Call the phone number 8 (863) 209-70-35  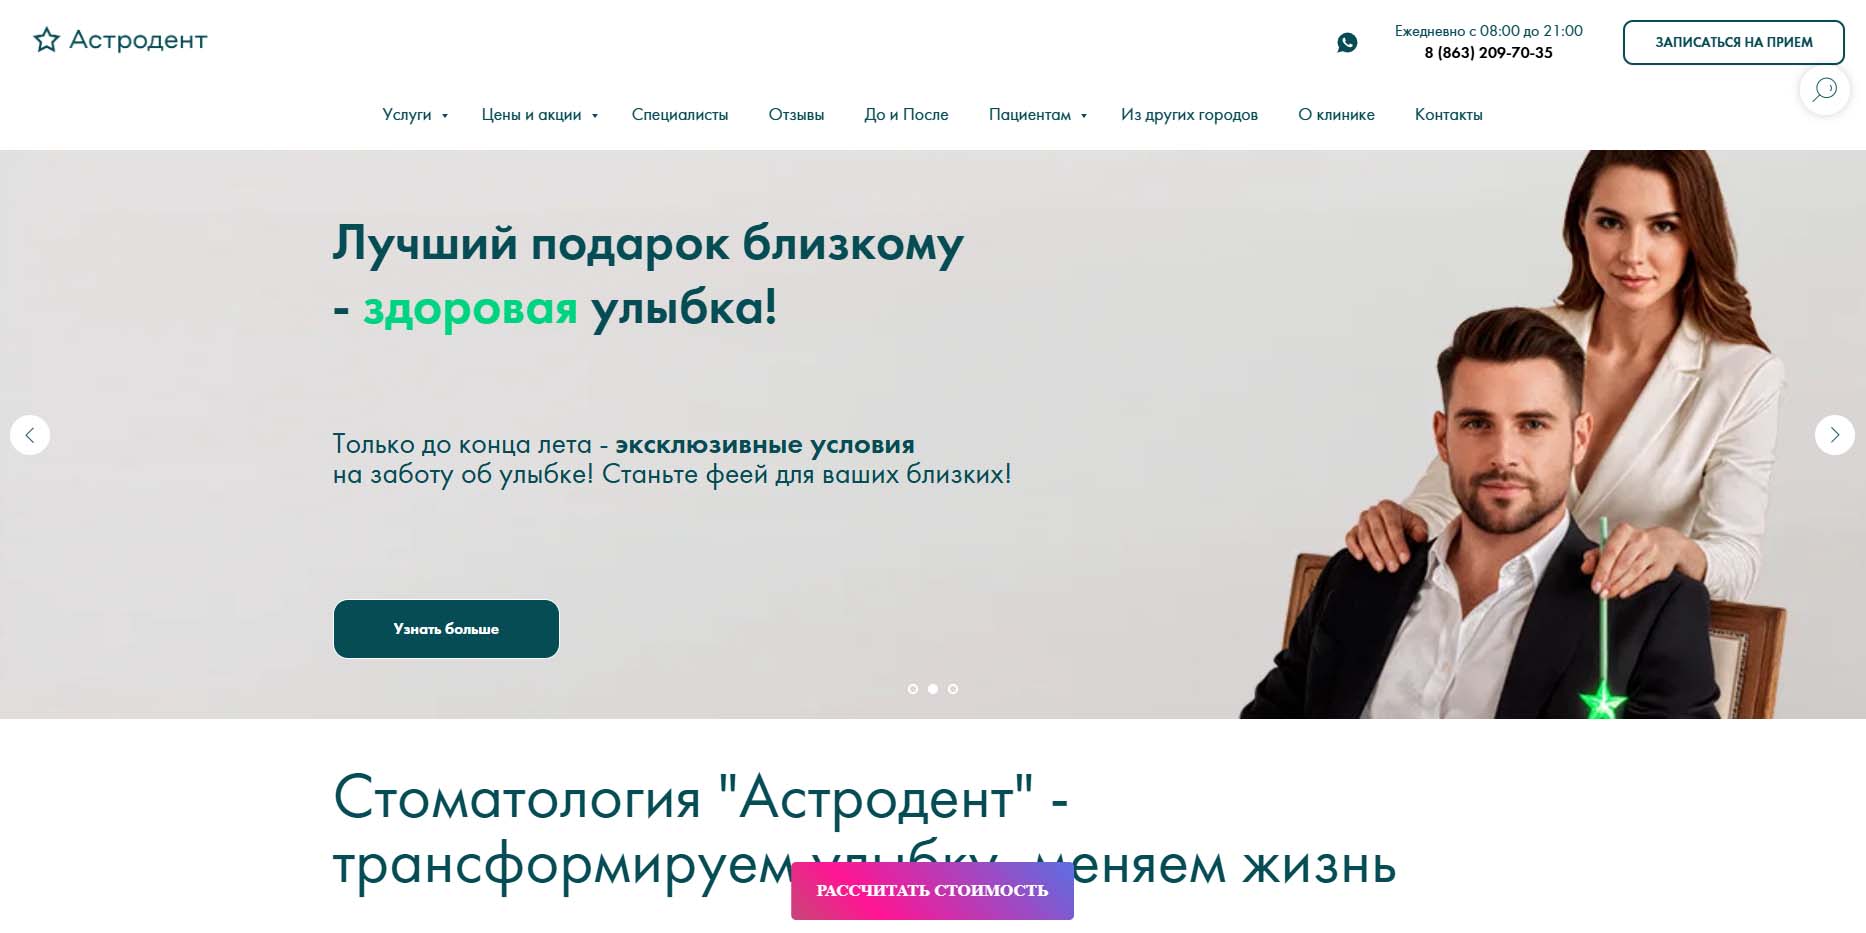pos(1488,53)
